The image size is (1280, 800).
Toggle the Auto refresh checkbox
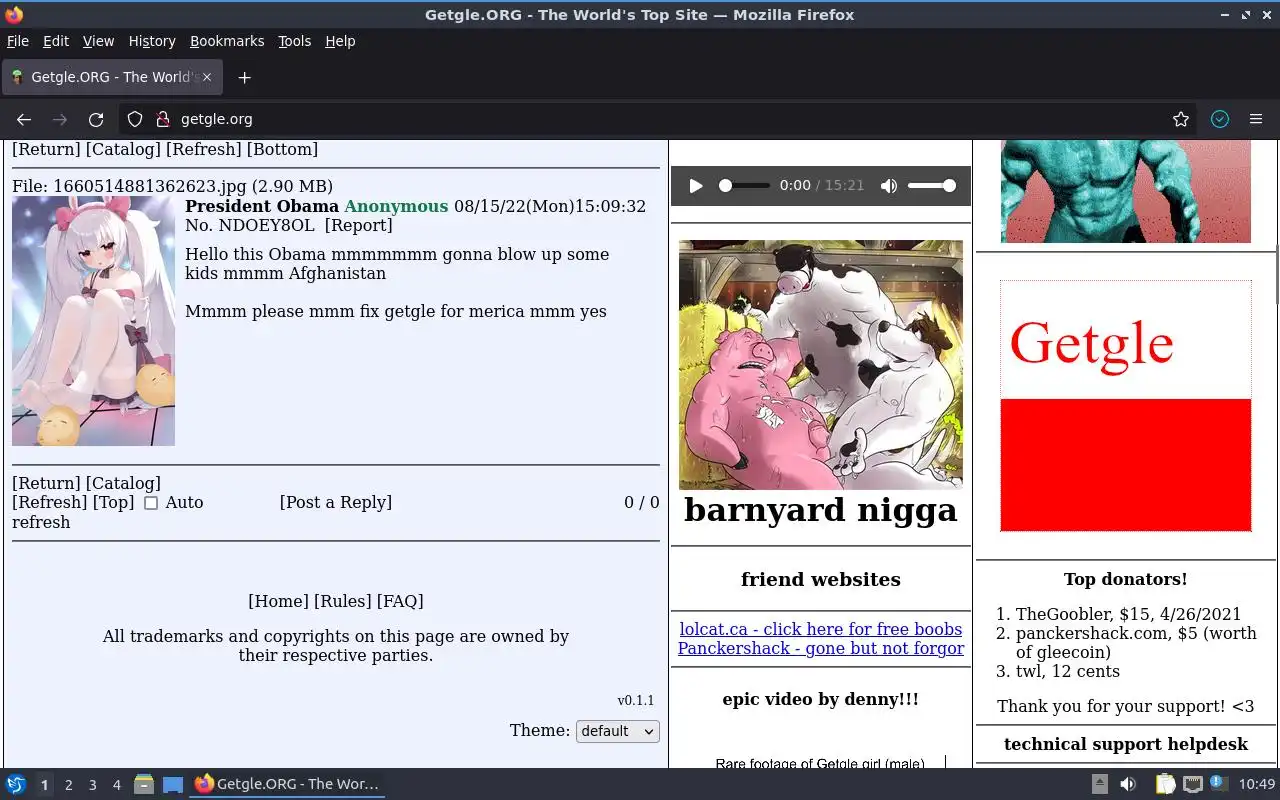[x=151, y=503]
